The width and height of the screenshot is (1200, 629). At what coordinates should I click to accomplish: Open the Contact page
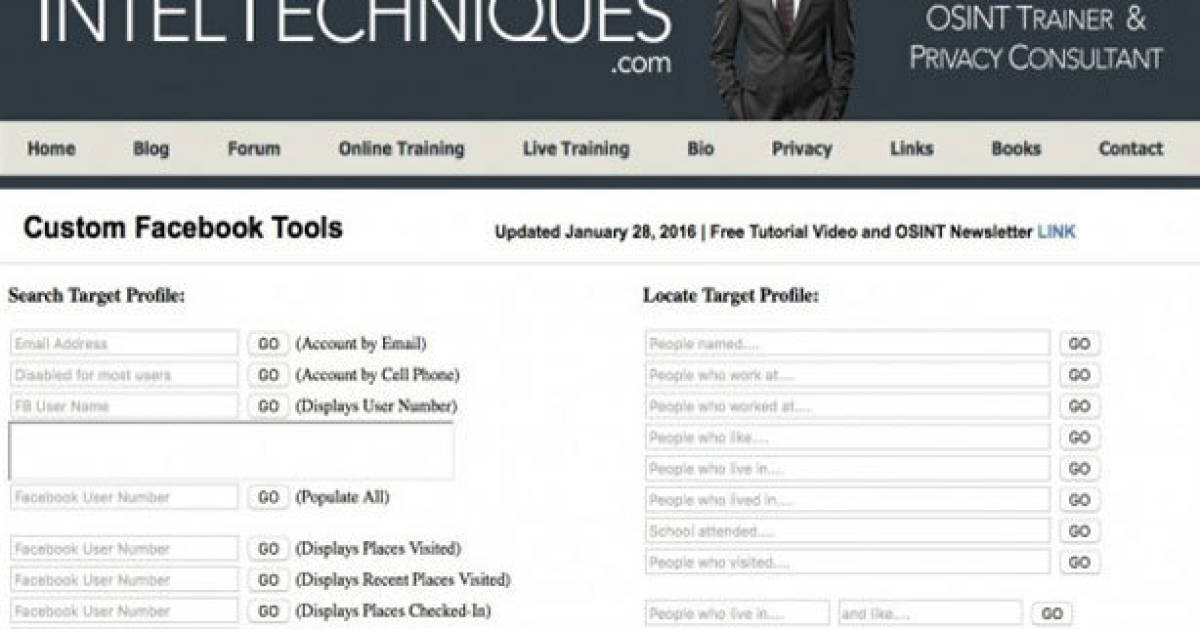(1130, 149)
